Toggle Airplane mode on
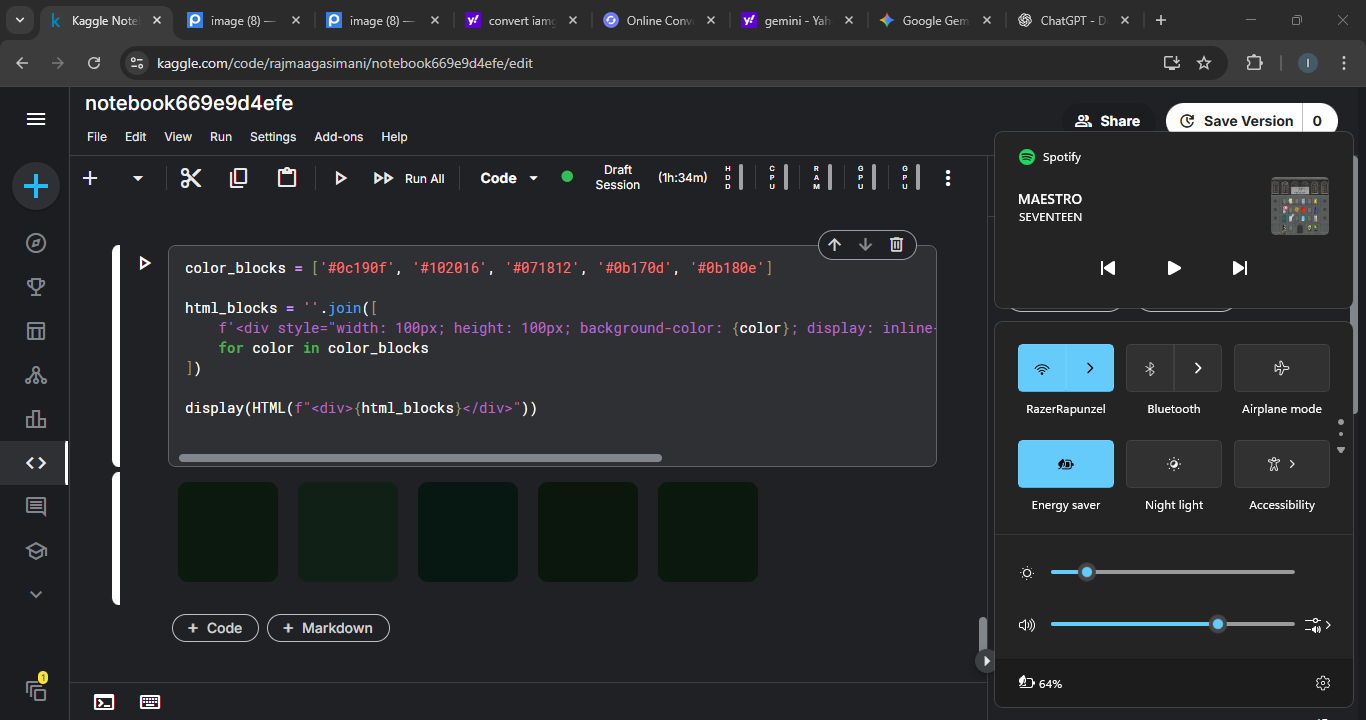This screenshot has height=720, width=1366. (x=1281, y=368)
